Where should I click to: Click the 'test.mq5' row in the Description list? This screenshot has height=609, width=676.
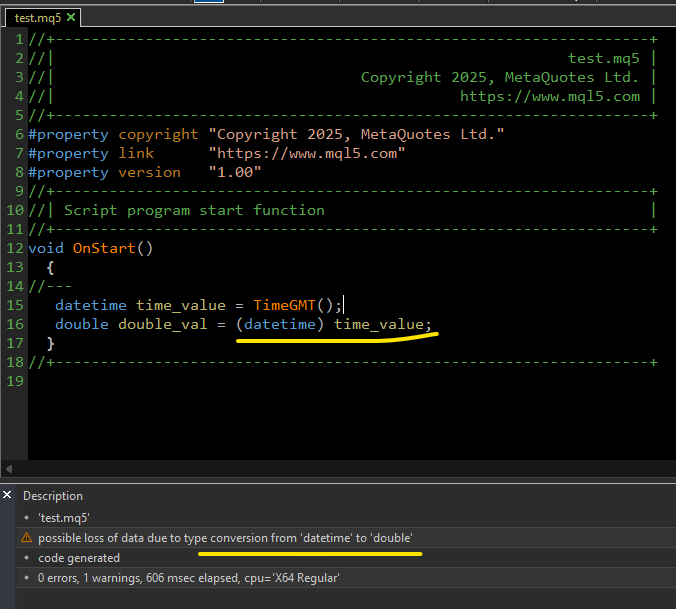click(346, 518)
